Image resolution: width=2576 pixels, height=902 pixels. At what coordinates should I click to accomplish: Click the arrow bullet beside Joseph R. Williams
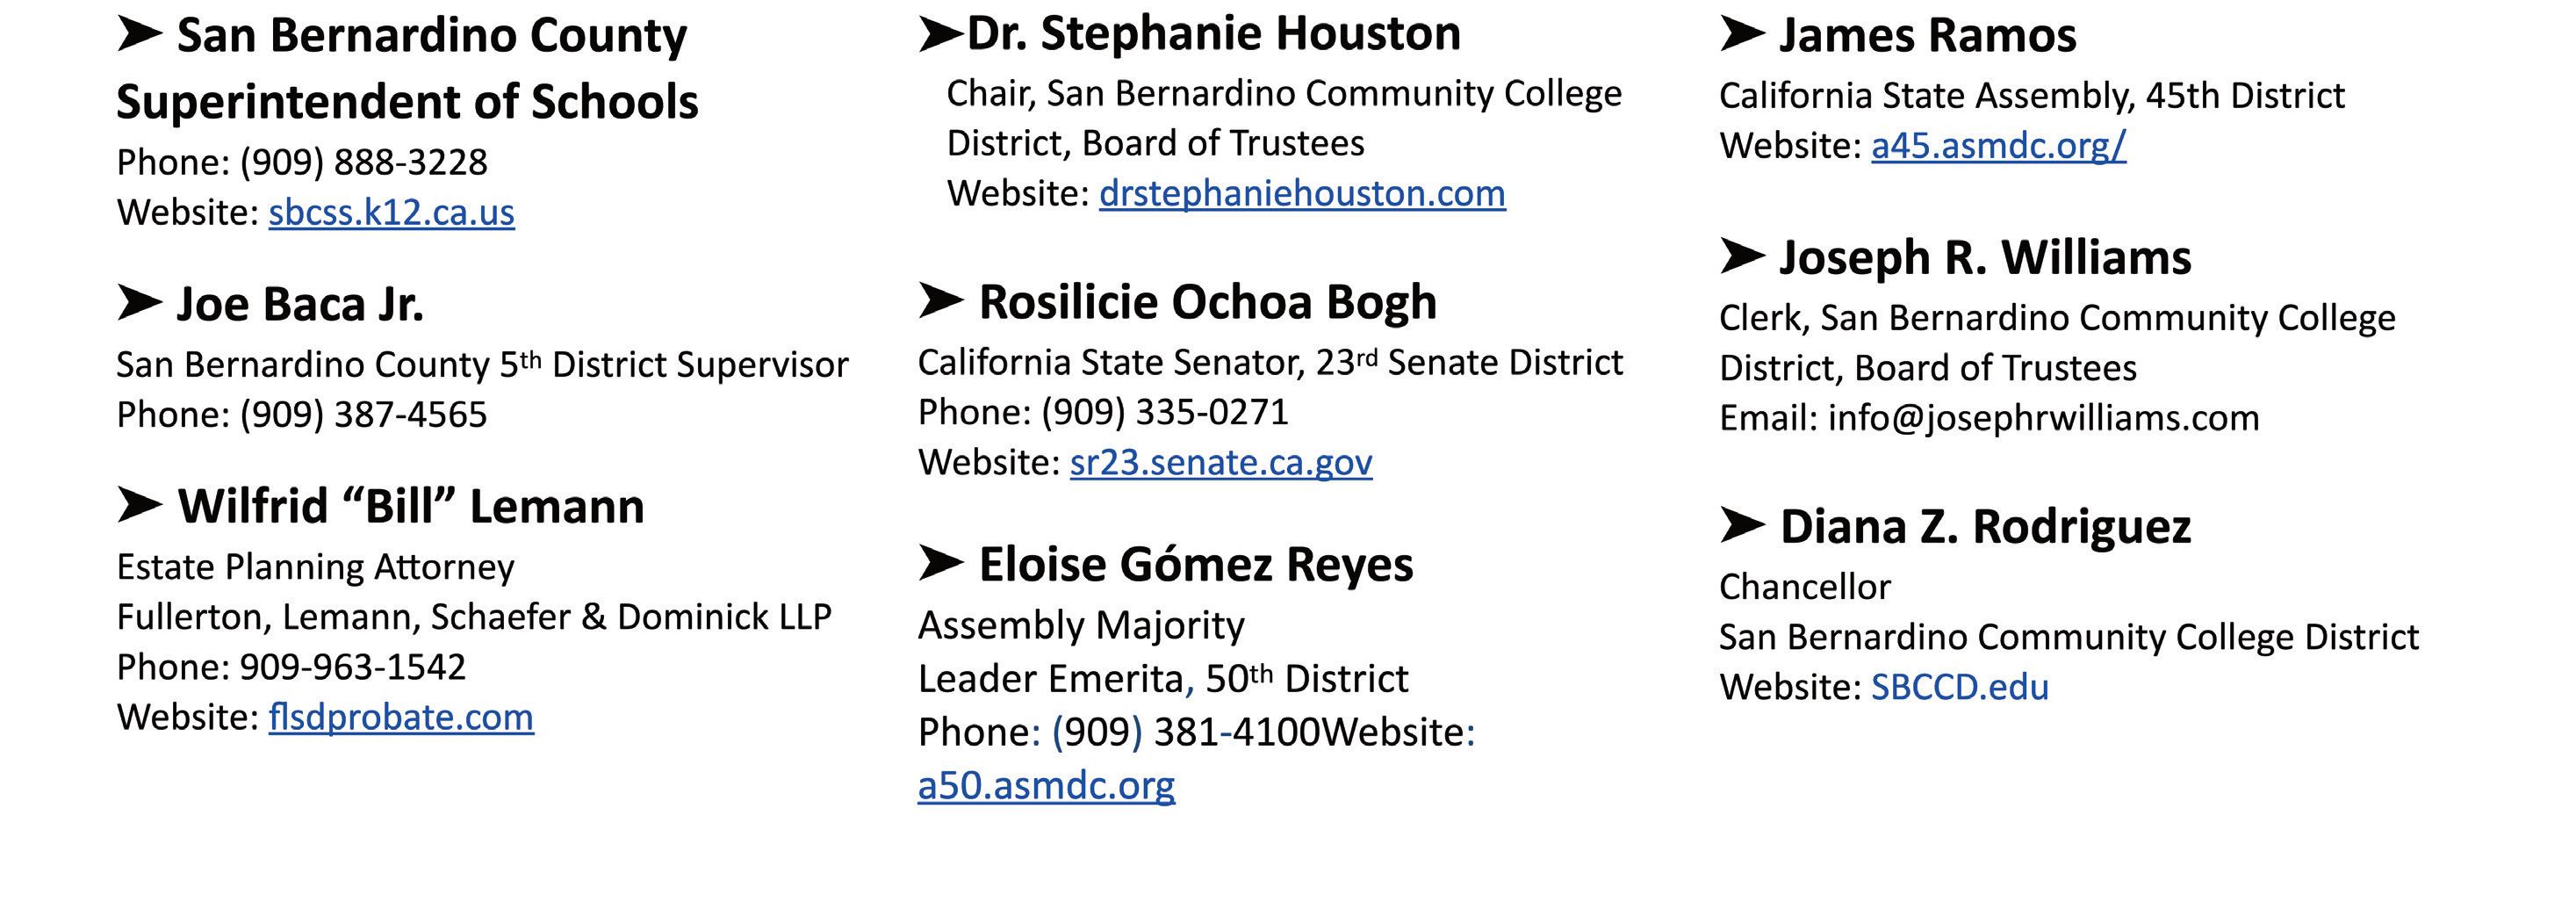pos(1741,256)
